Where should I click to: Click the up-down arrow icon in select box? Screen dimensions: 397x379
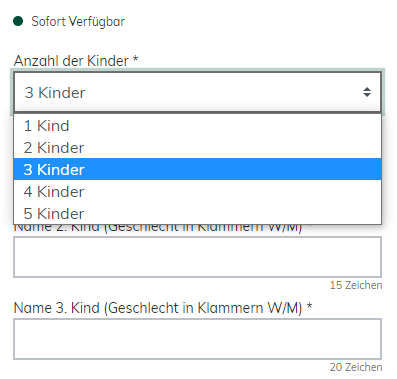pyautogui.click(x=367, y=92)
